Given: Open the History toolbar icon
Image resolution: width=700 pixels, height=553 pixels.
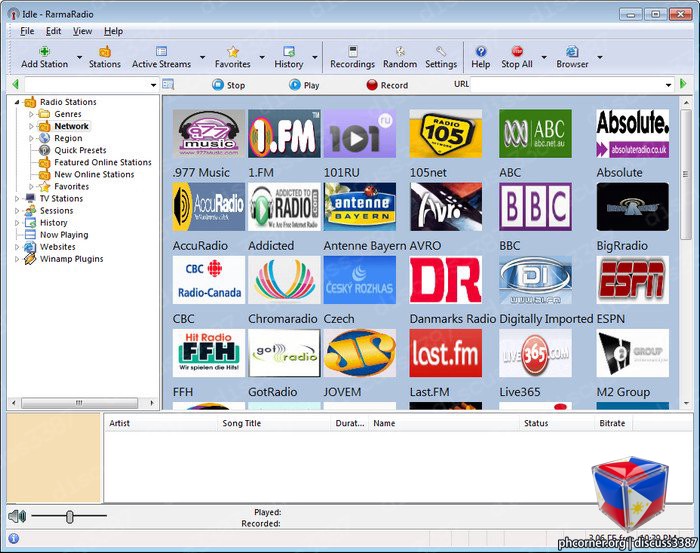Looking at the screenshot, I should point(289,52).
